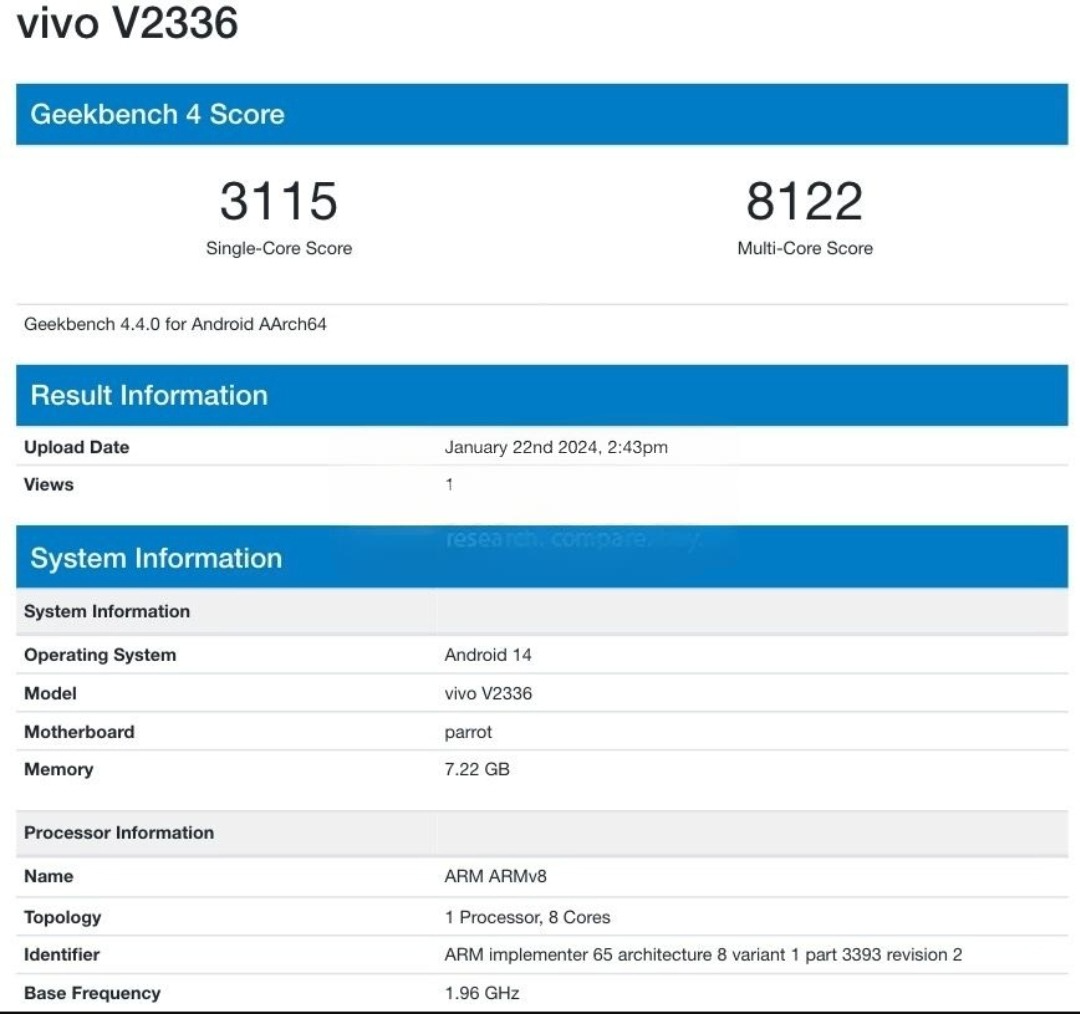Click the 'Operating System' label

tap(100, 655)
